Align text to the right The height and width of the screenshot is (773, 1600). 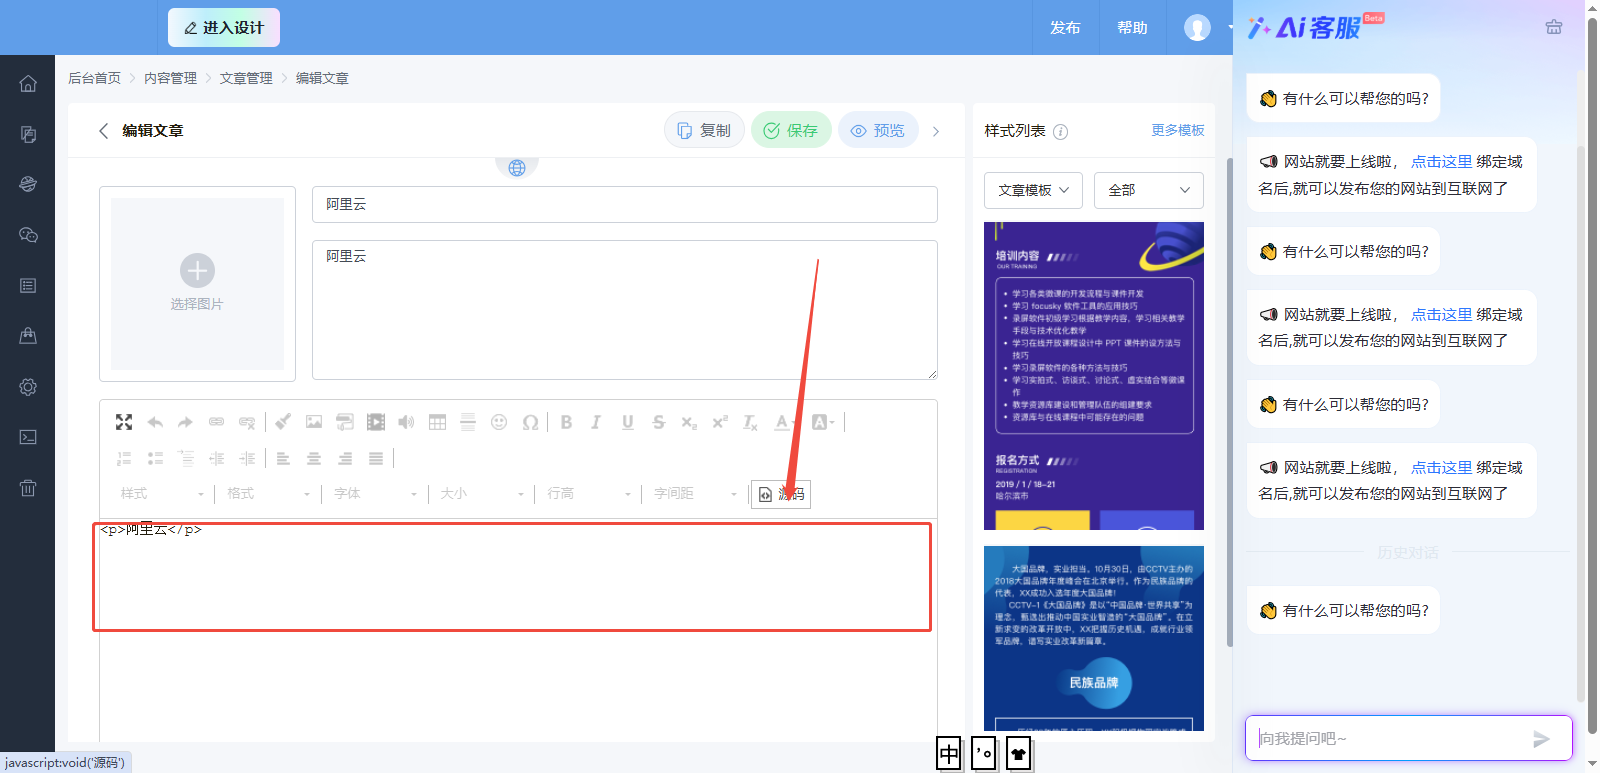345,458
